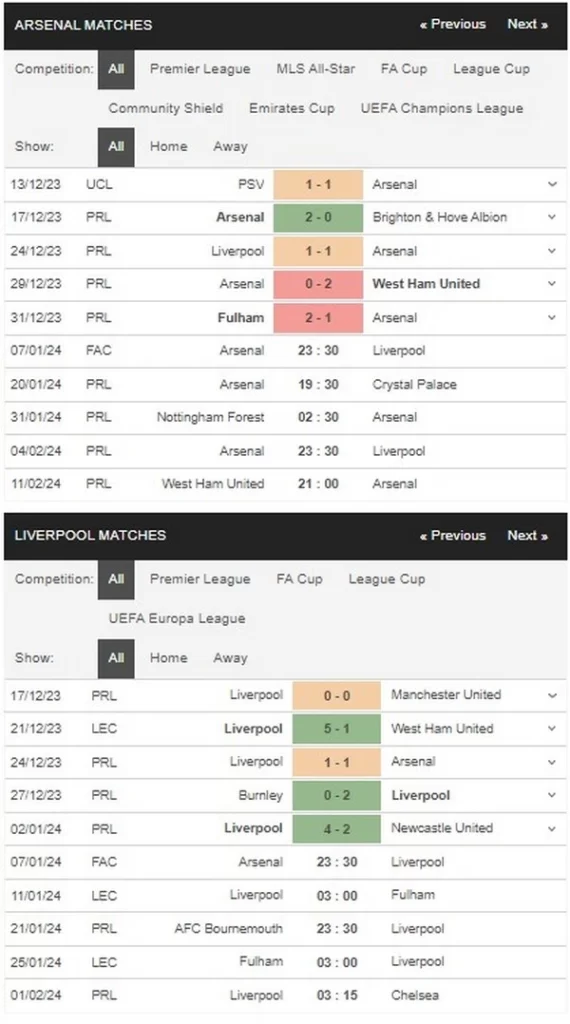Filter Liverpool matches by UEFA Europa League
The image size is (570, 1024).
point(177,618)
